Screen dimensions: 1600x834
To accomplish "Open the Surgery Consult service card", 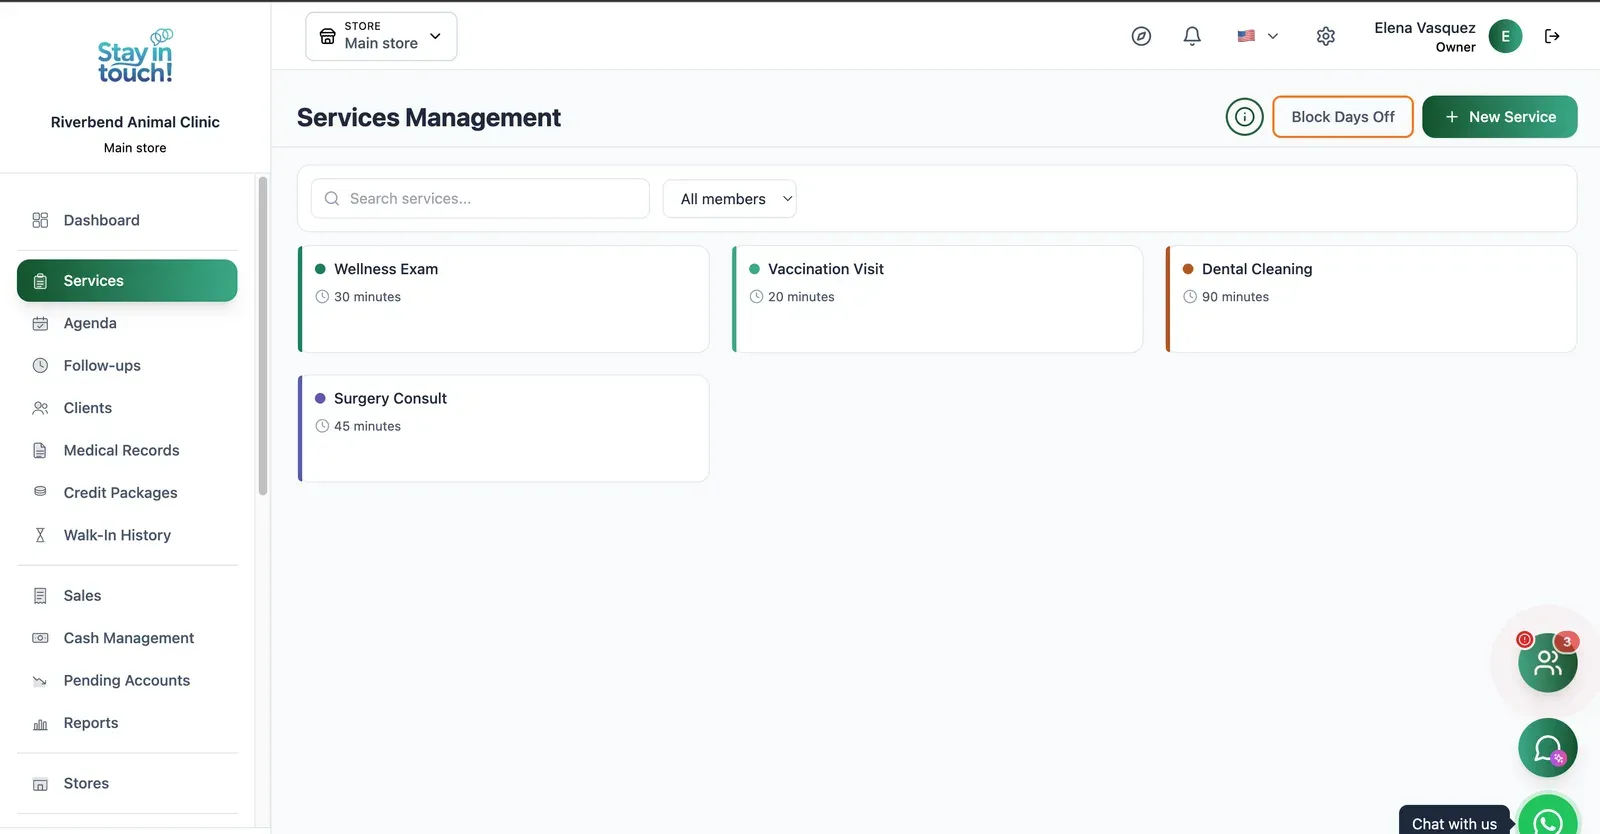I will click(x=504, y=428).
